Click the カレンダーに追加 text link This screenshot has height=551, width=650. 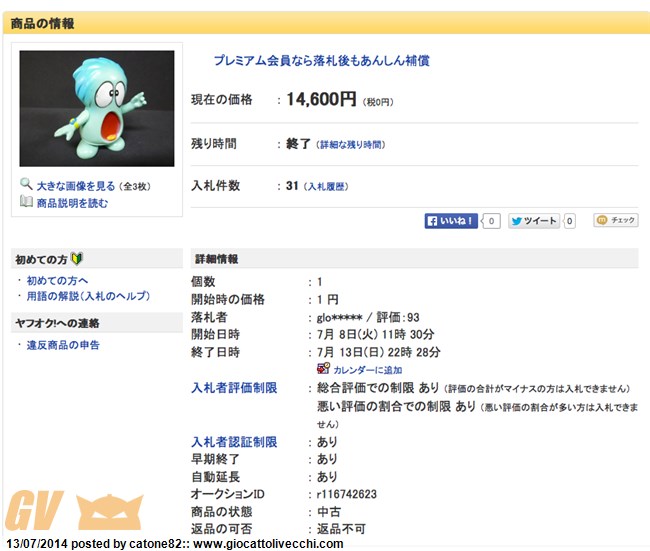point(367,370)
